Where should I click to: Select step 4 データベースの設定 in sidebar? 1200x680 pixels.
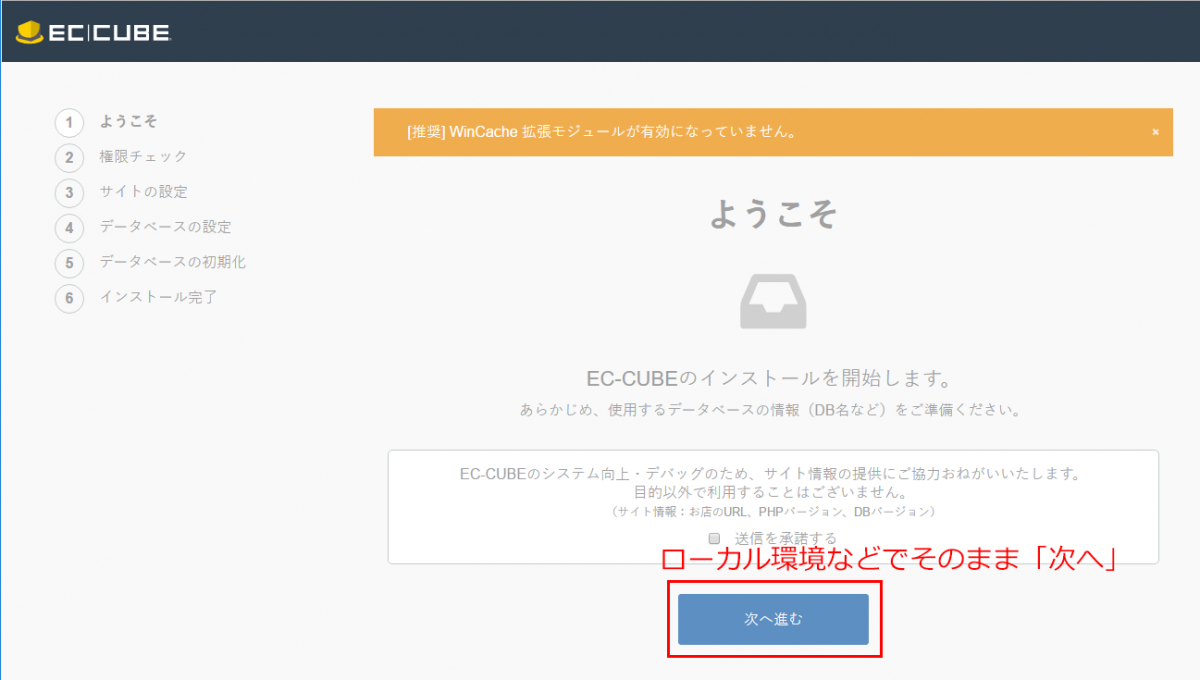click(x=143, y=227)
